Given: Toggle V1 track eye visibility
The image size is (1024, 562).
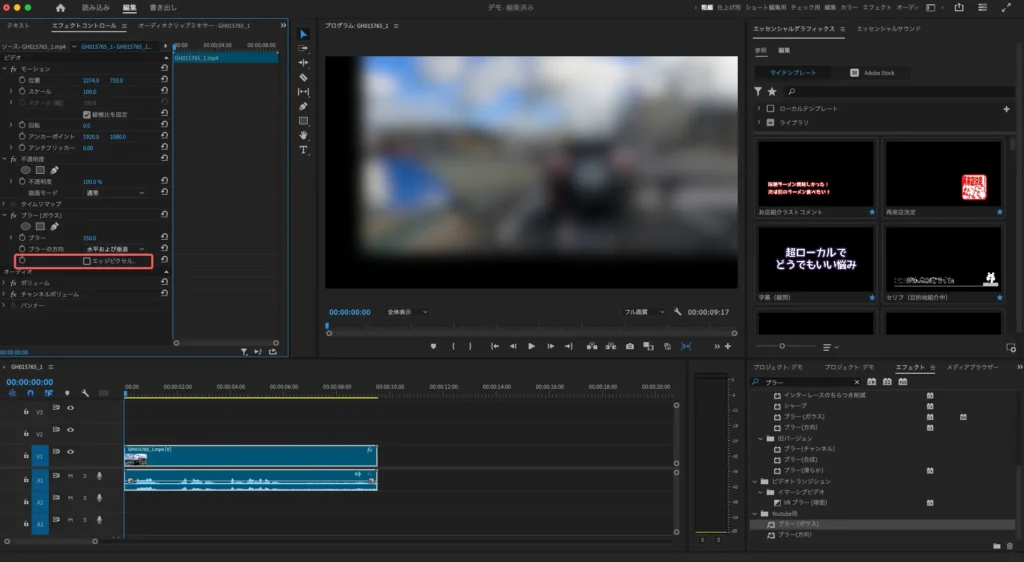Looking at the screenshot, I should (70, 452).
